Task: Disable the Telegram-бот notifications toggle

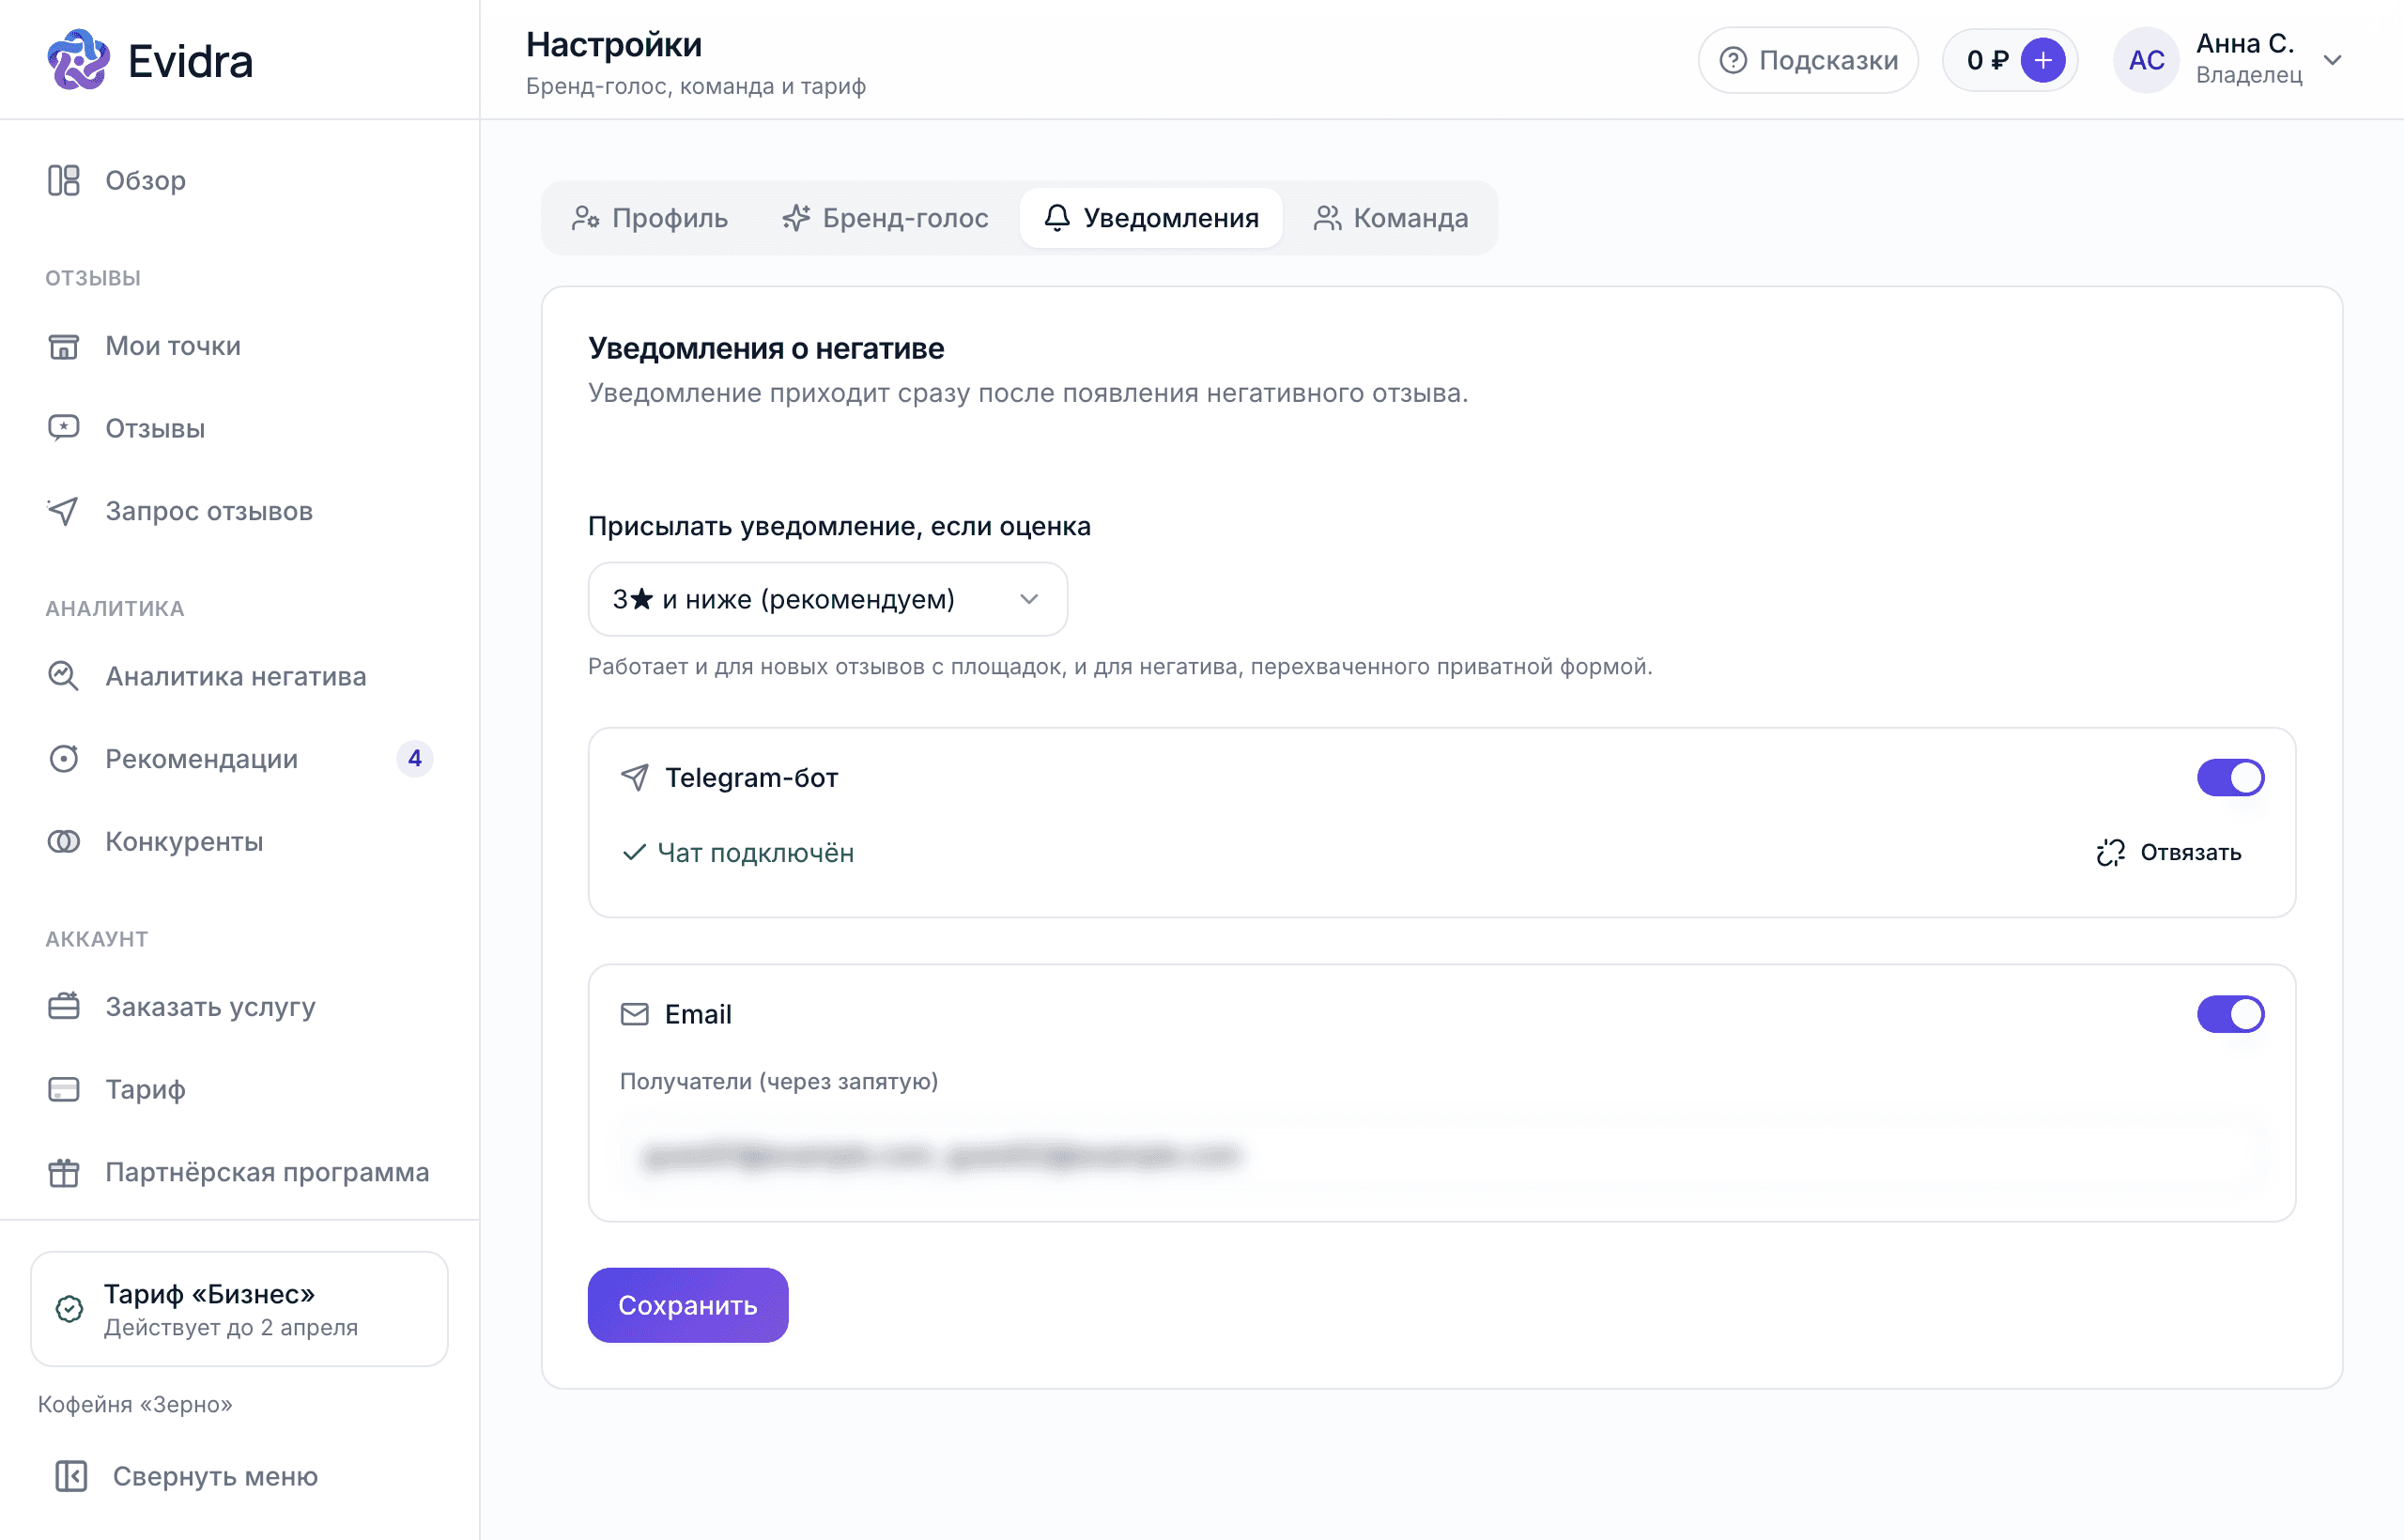Action: pyautogui.click(x=2231, y=777)
